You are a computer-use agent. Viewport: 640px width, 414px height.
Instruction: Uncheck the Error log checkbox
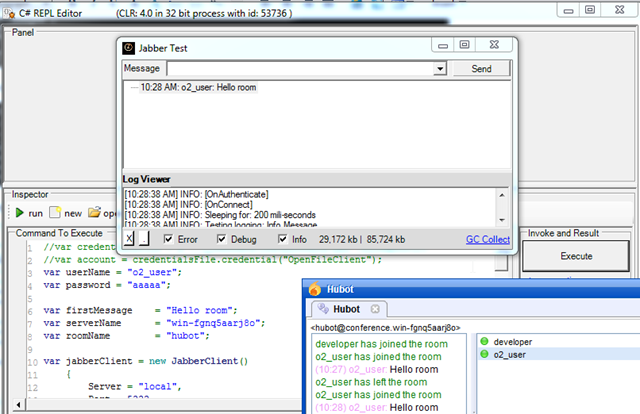168,239
